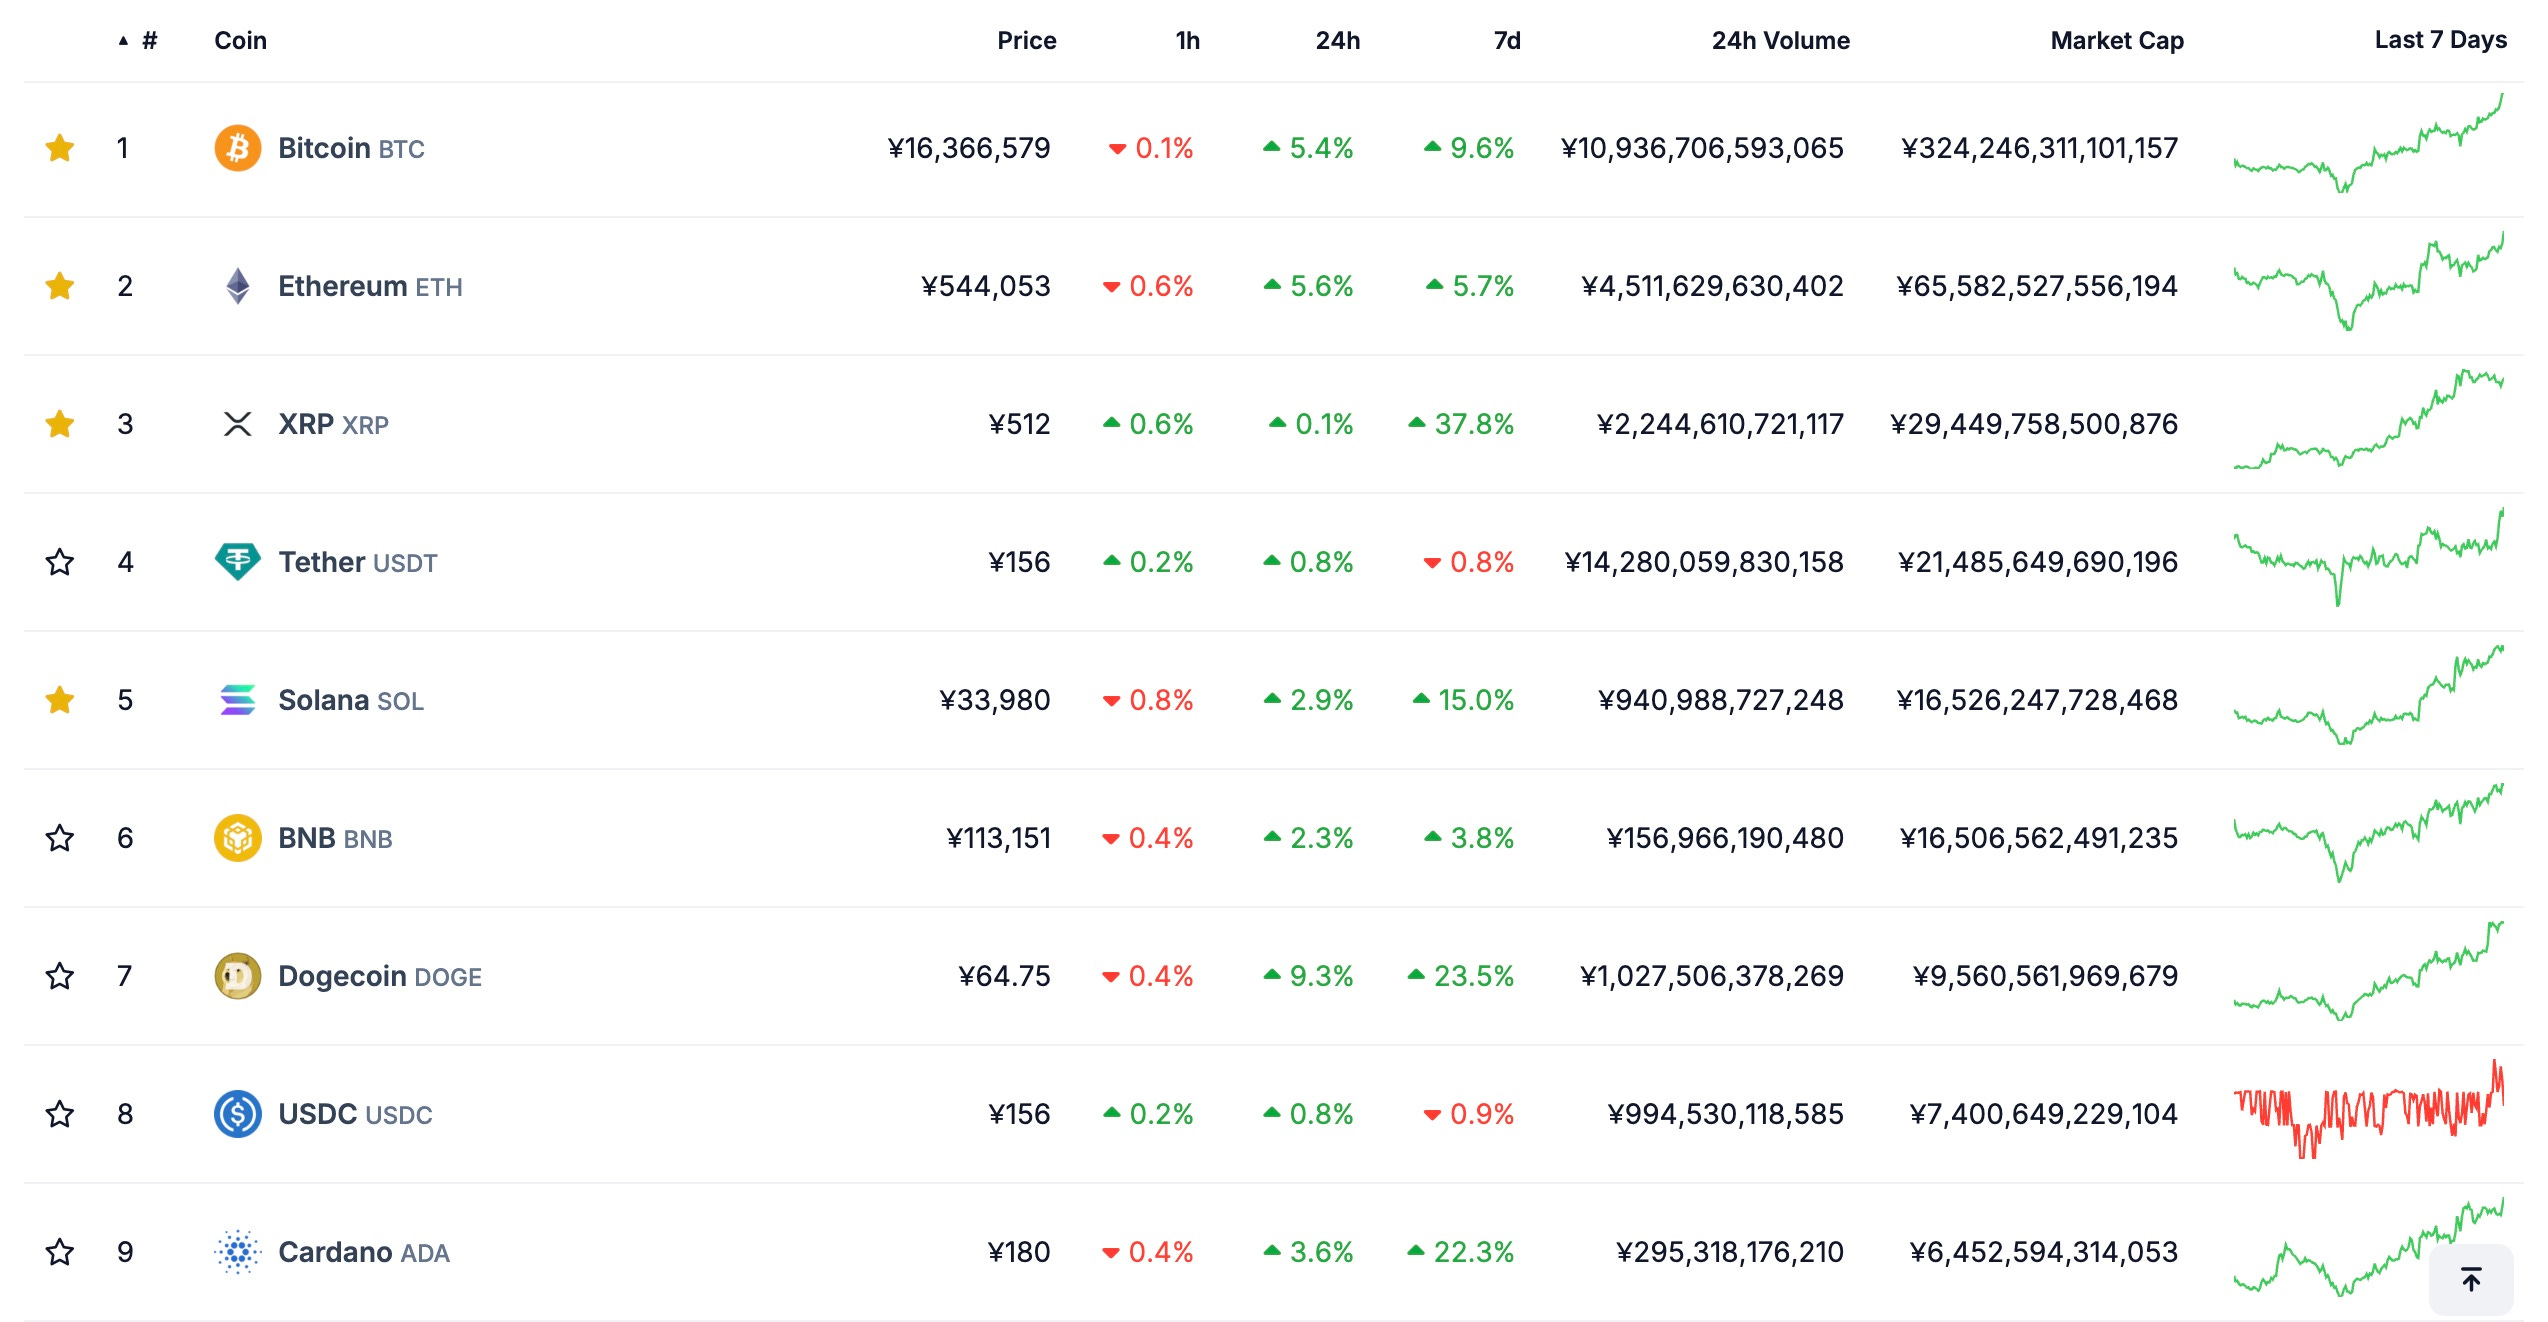Click the scroll-to-top arrow button
This screenshot has width=2548, height=1322.
point(2471,1279)
